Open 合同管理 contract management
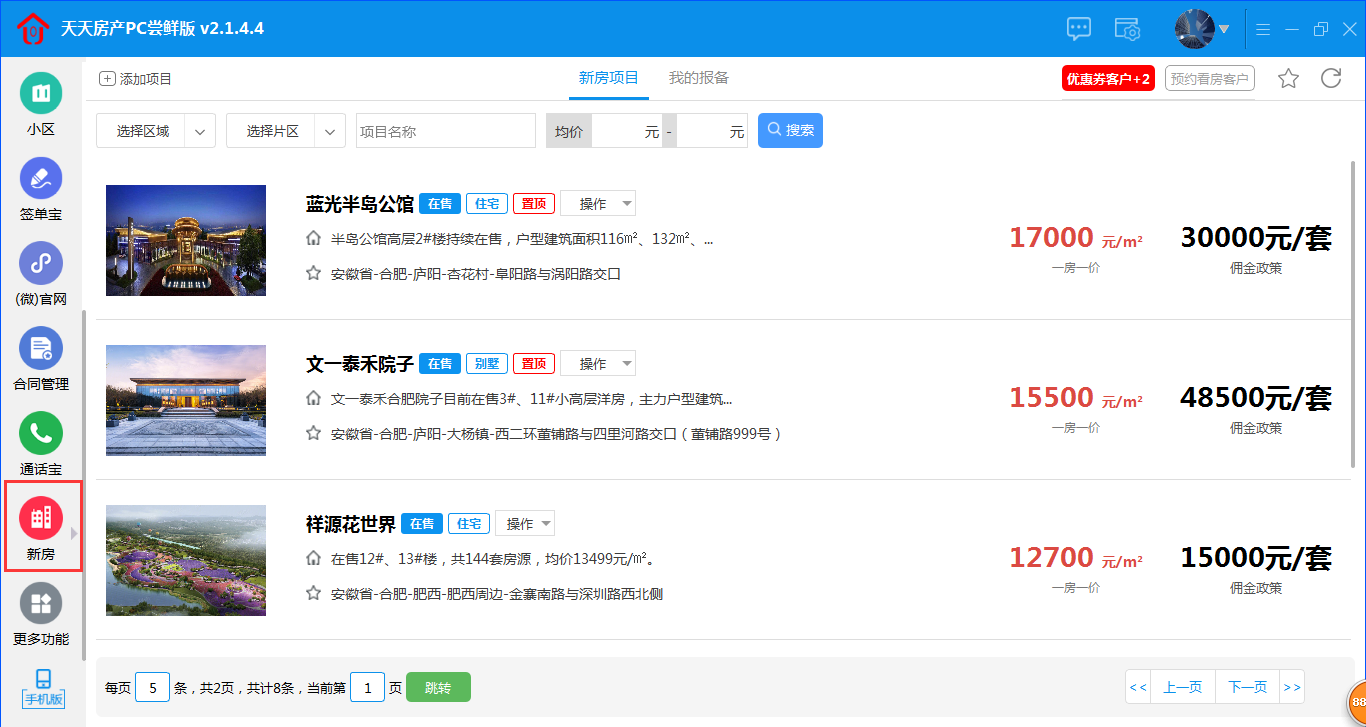Screen dimensions: 1366x727 pyautogui.click(x=41, y=349)
